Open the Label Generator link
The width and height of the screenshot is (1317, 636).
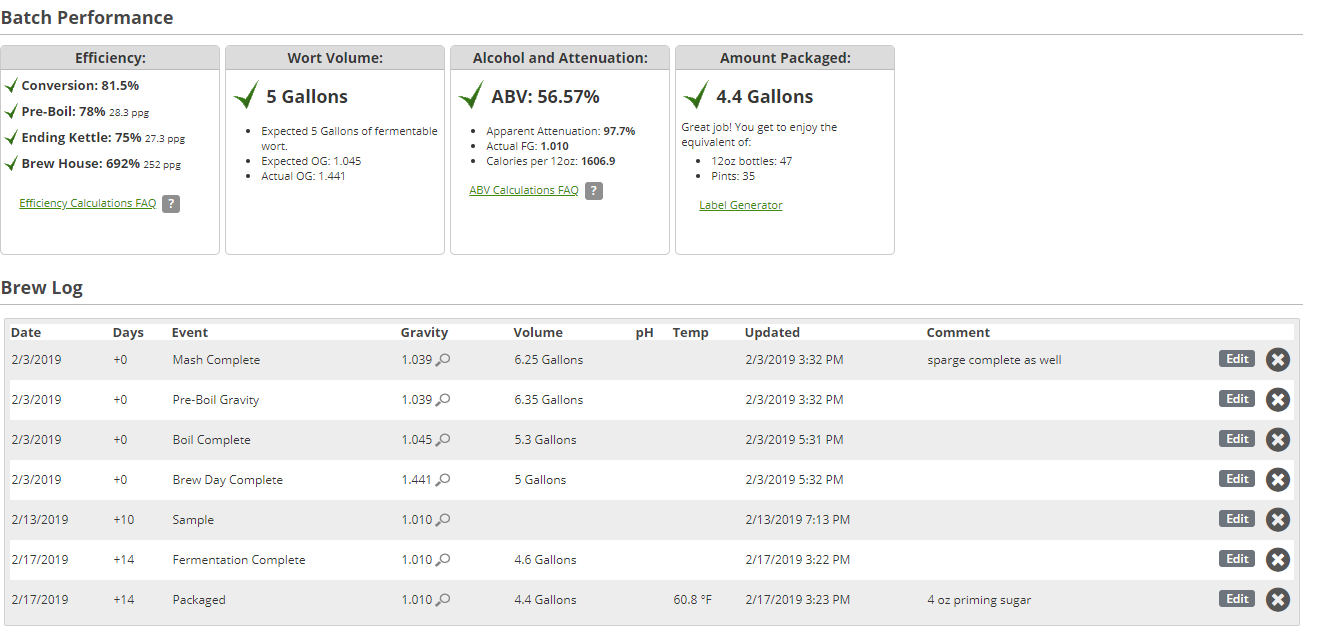[x=740, y=205]
